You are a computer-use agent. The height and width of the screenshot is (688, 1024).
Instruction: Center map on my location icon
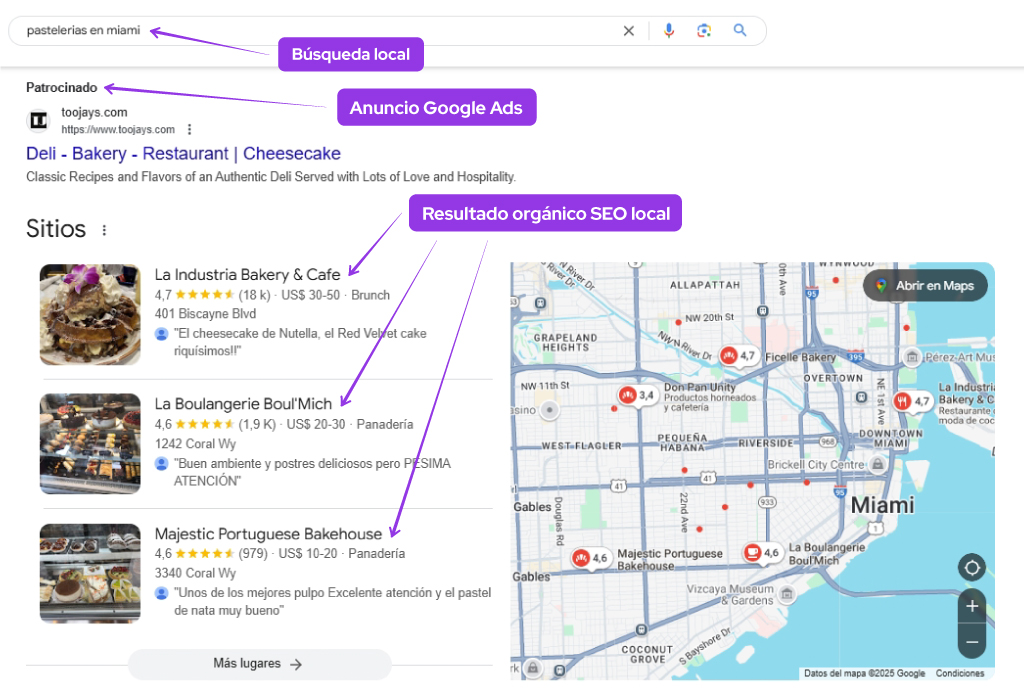point(972,568)
